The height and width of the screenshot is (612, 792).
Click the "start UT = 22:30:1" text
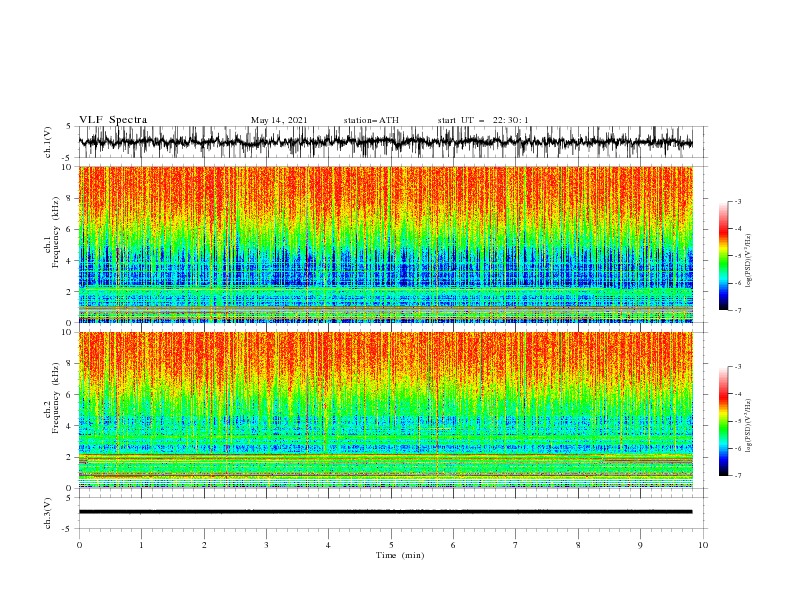pyautogui.click(x=483, y=120)
